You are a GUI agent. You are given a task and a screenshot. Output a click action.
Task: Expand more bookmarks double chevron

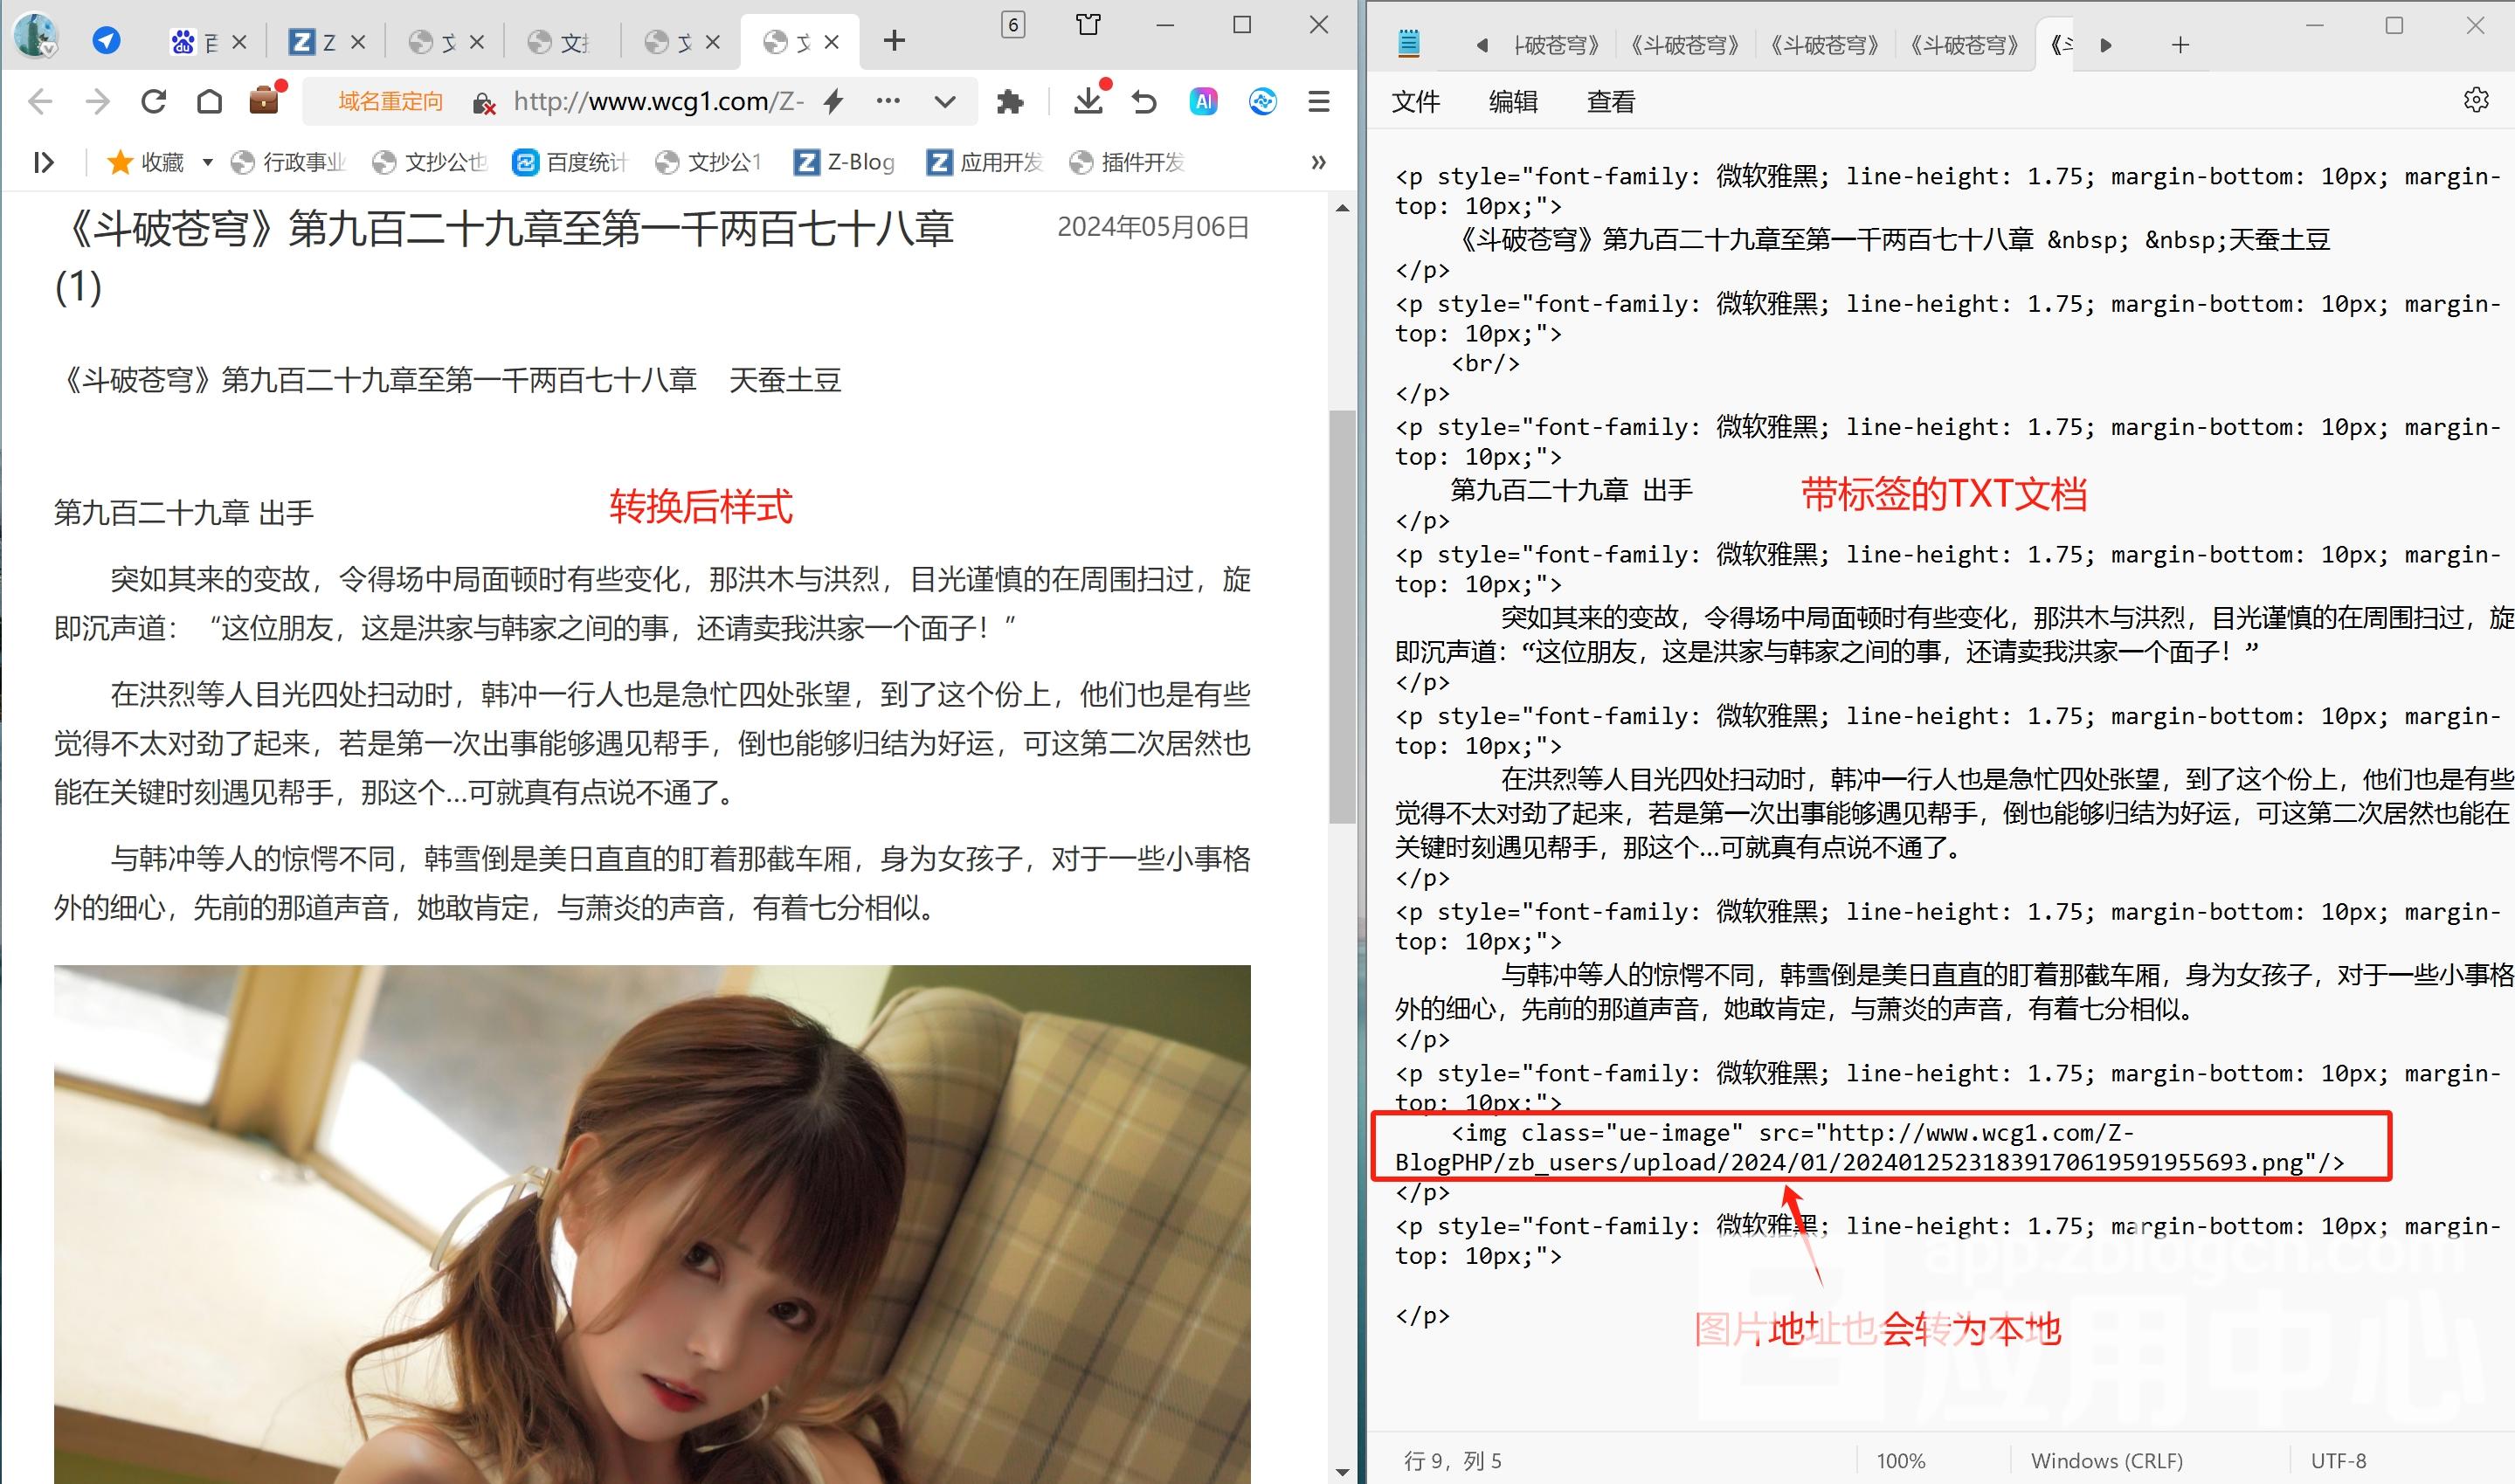click(x=1318, y=162)
